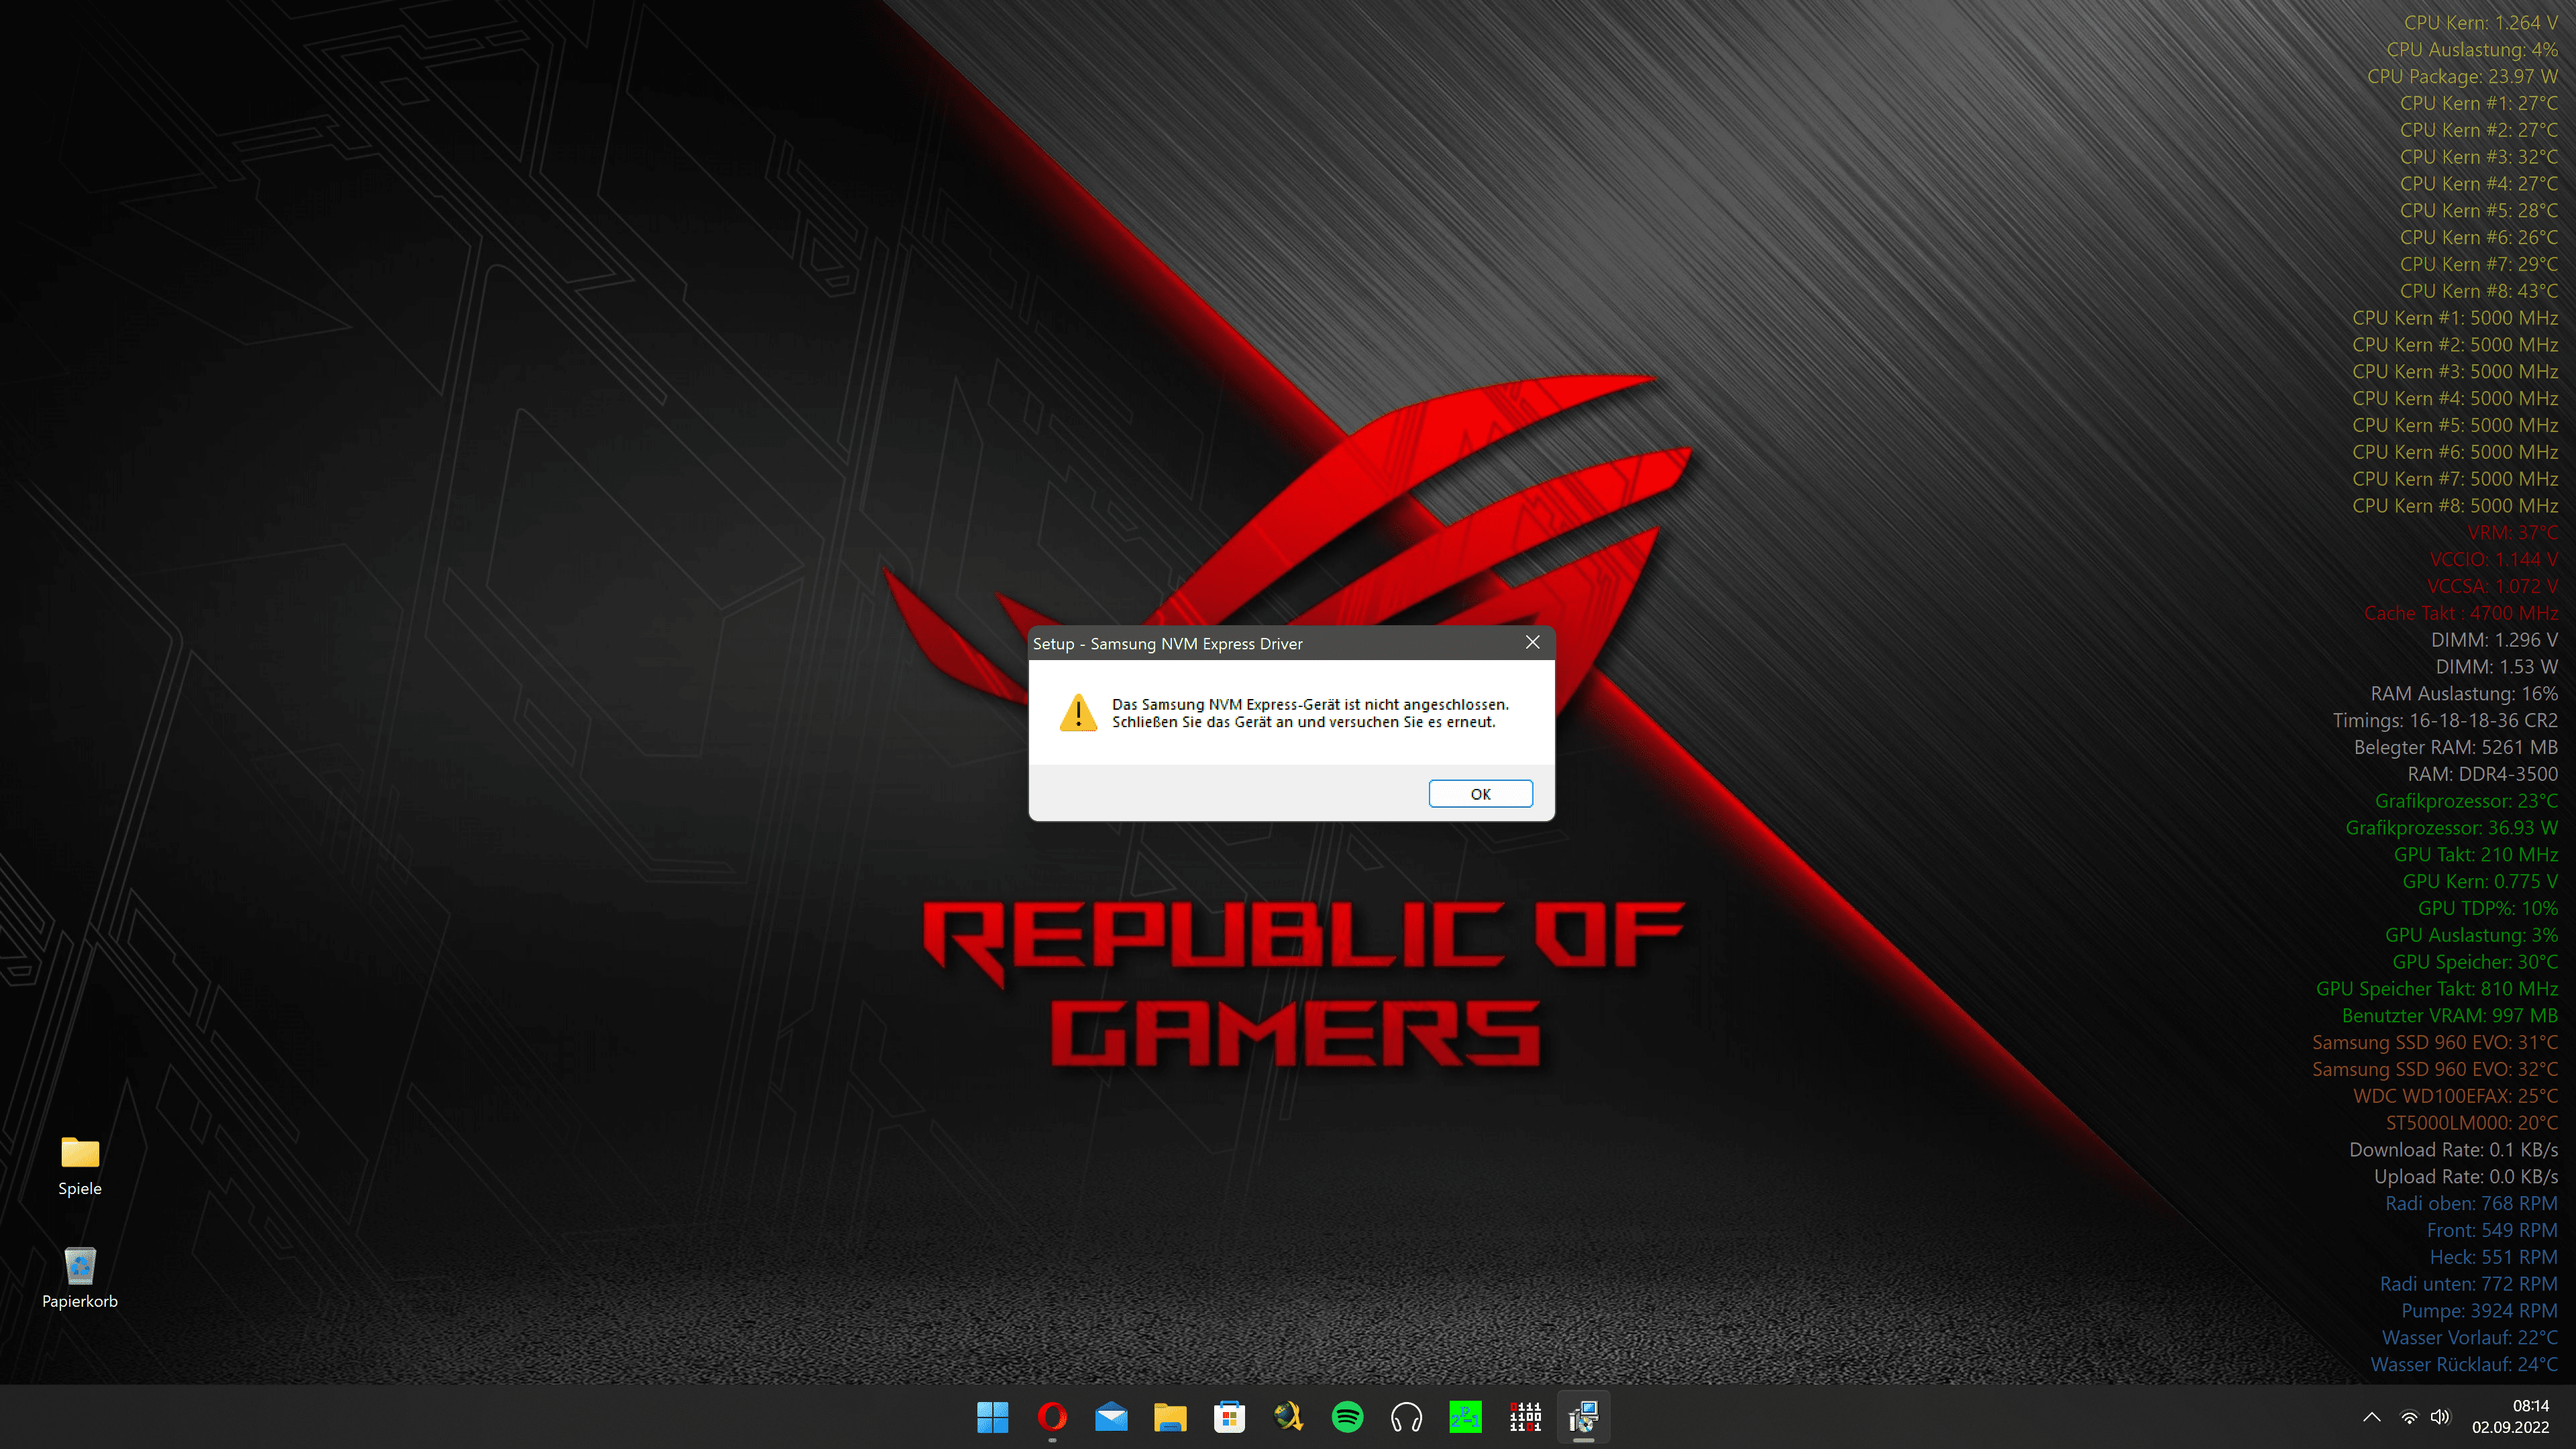Image resolution: width=2576 pixels, height=1449 pixels.
Task: Launch the Mail app from the taskbar
Action: click(x=1111, y=1416)
